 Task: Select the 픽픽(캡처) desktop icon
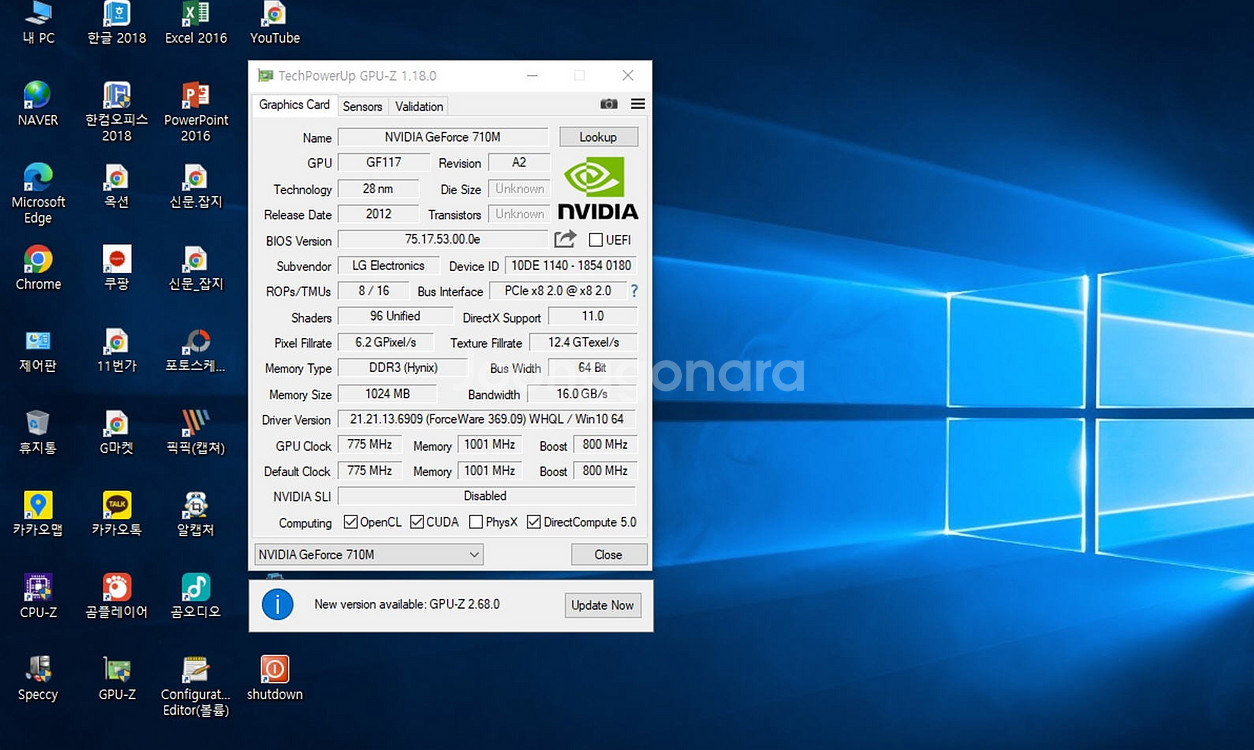tap(196, 432)
